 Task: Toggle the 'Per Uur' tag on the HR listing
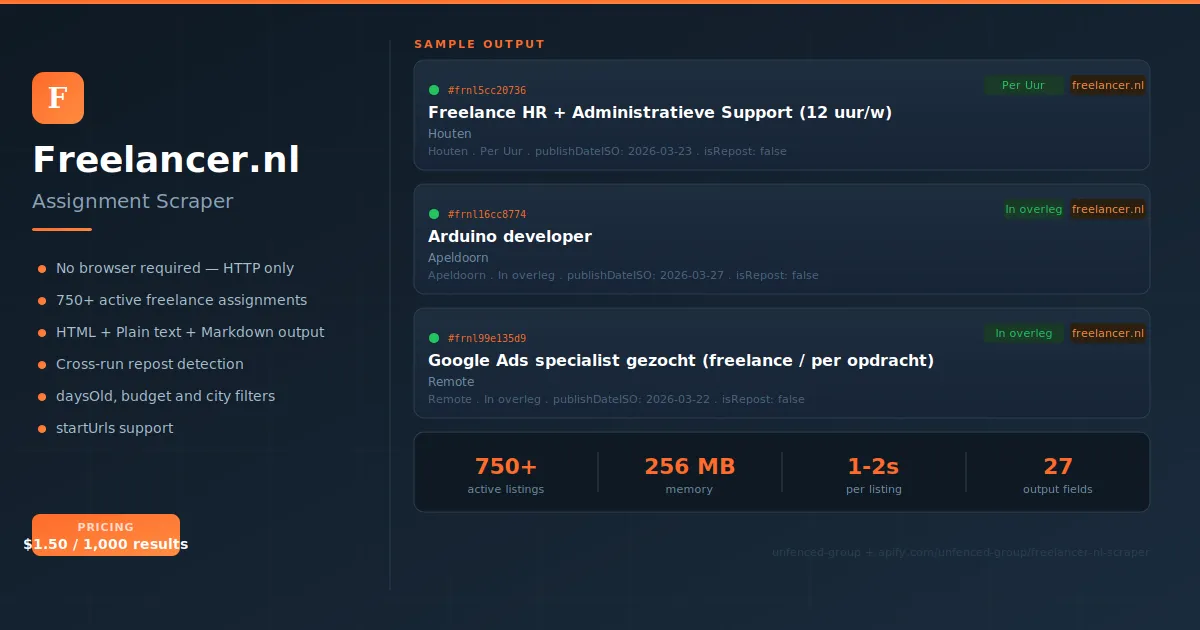(1023, 85)
